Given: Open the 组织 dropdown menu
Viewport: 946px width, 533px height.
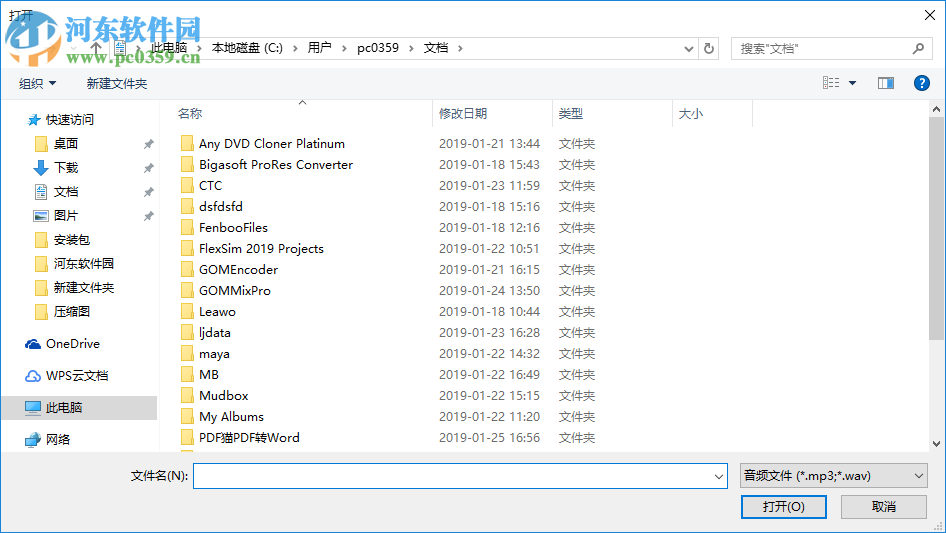Looking at the screenshot, I should tap(37, 83).
